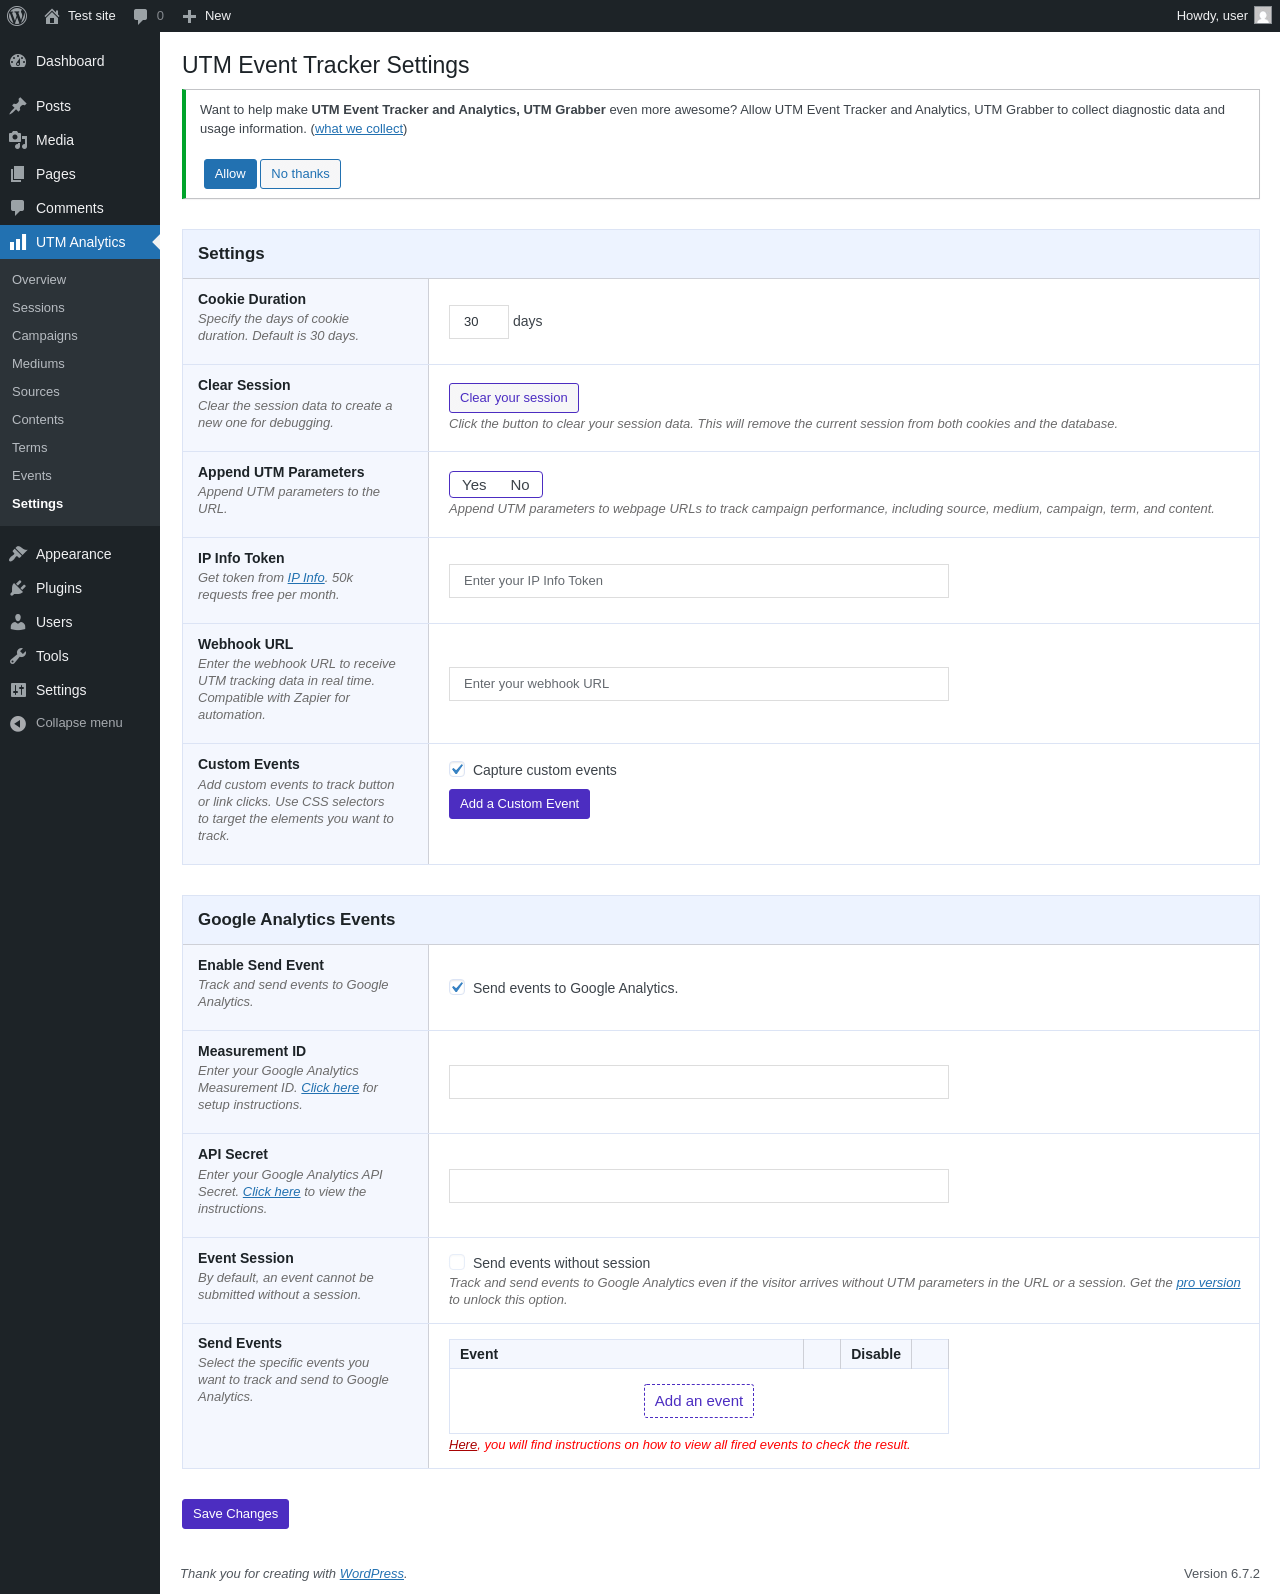1280x1594 pixels.
Task: Open the what we collect link
Action: coord(359,129)
